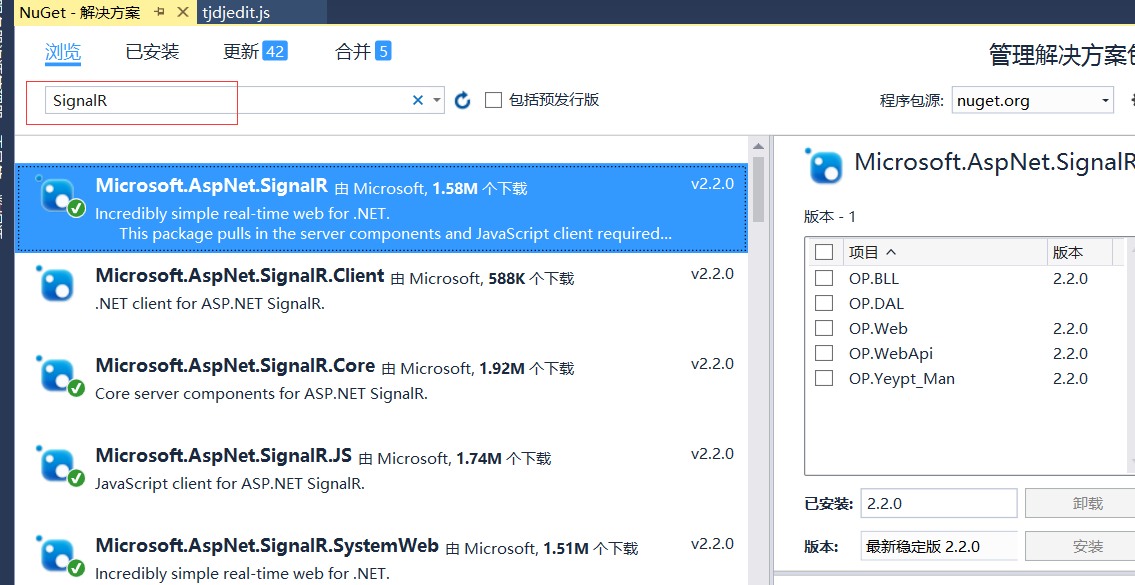
Task: Click the 版本 - 1 label in details pane
Action: (x=830, y=216)
